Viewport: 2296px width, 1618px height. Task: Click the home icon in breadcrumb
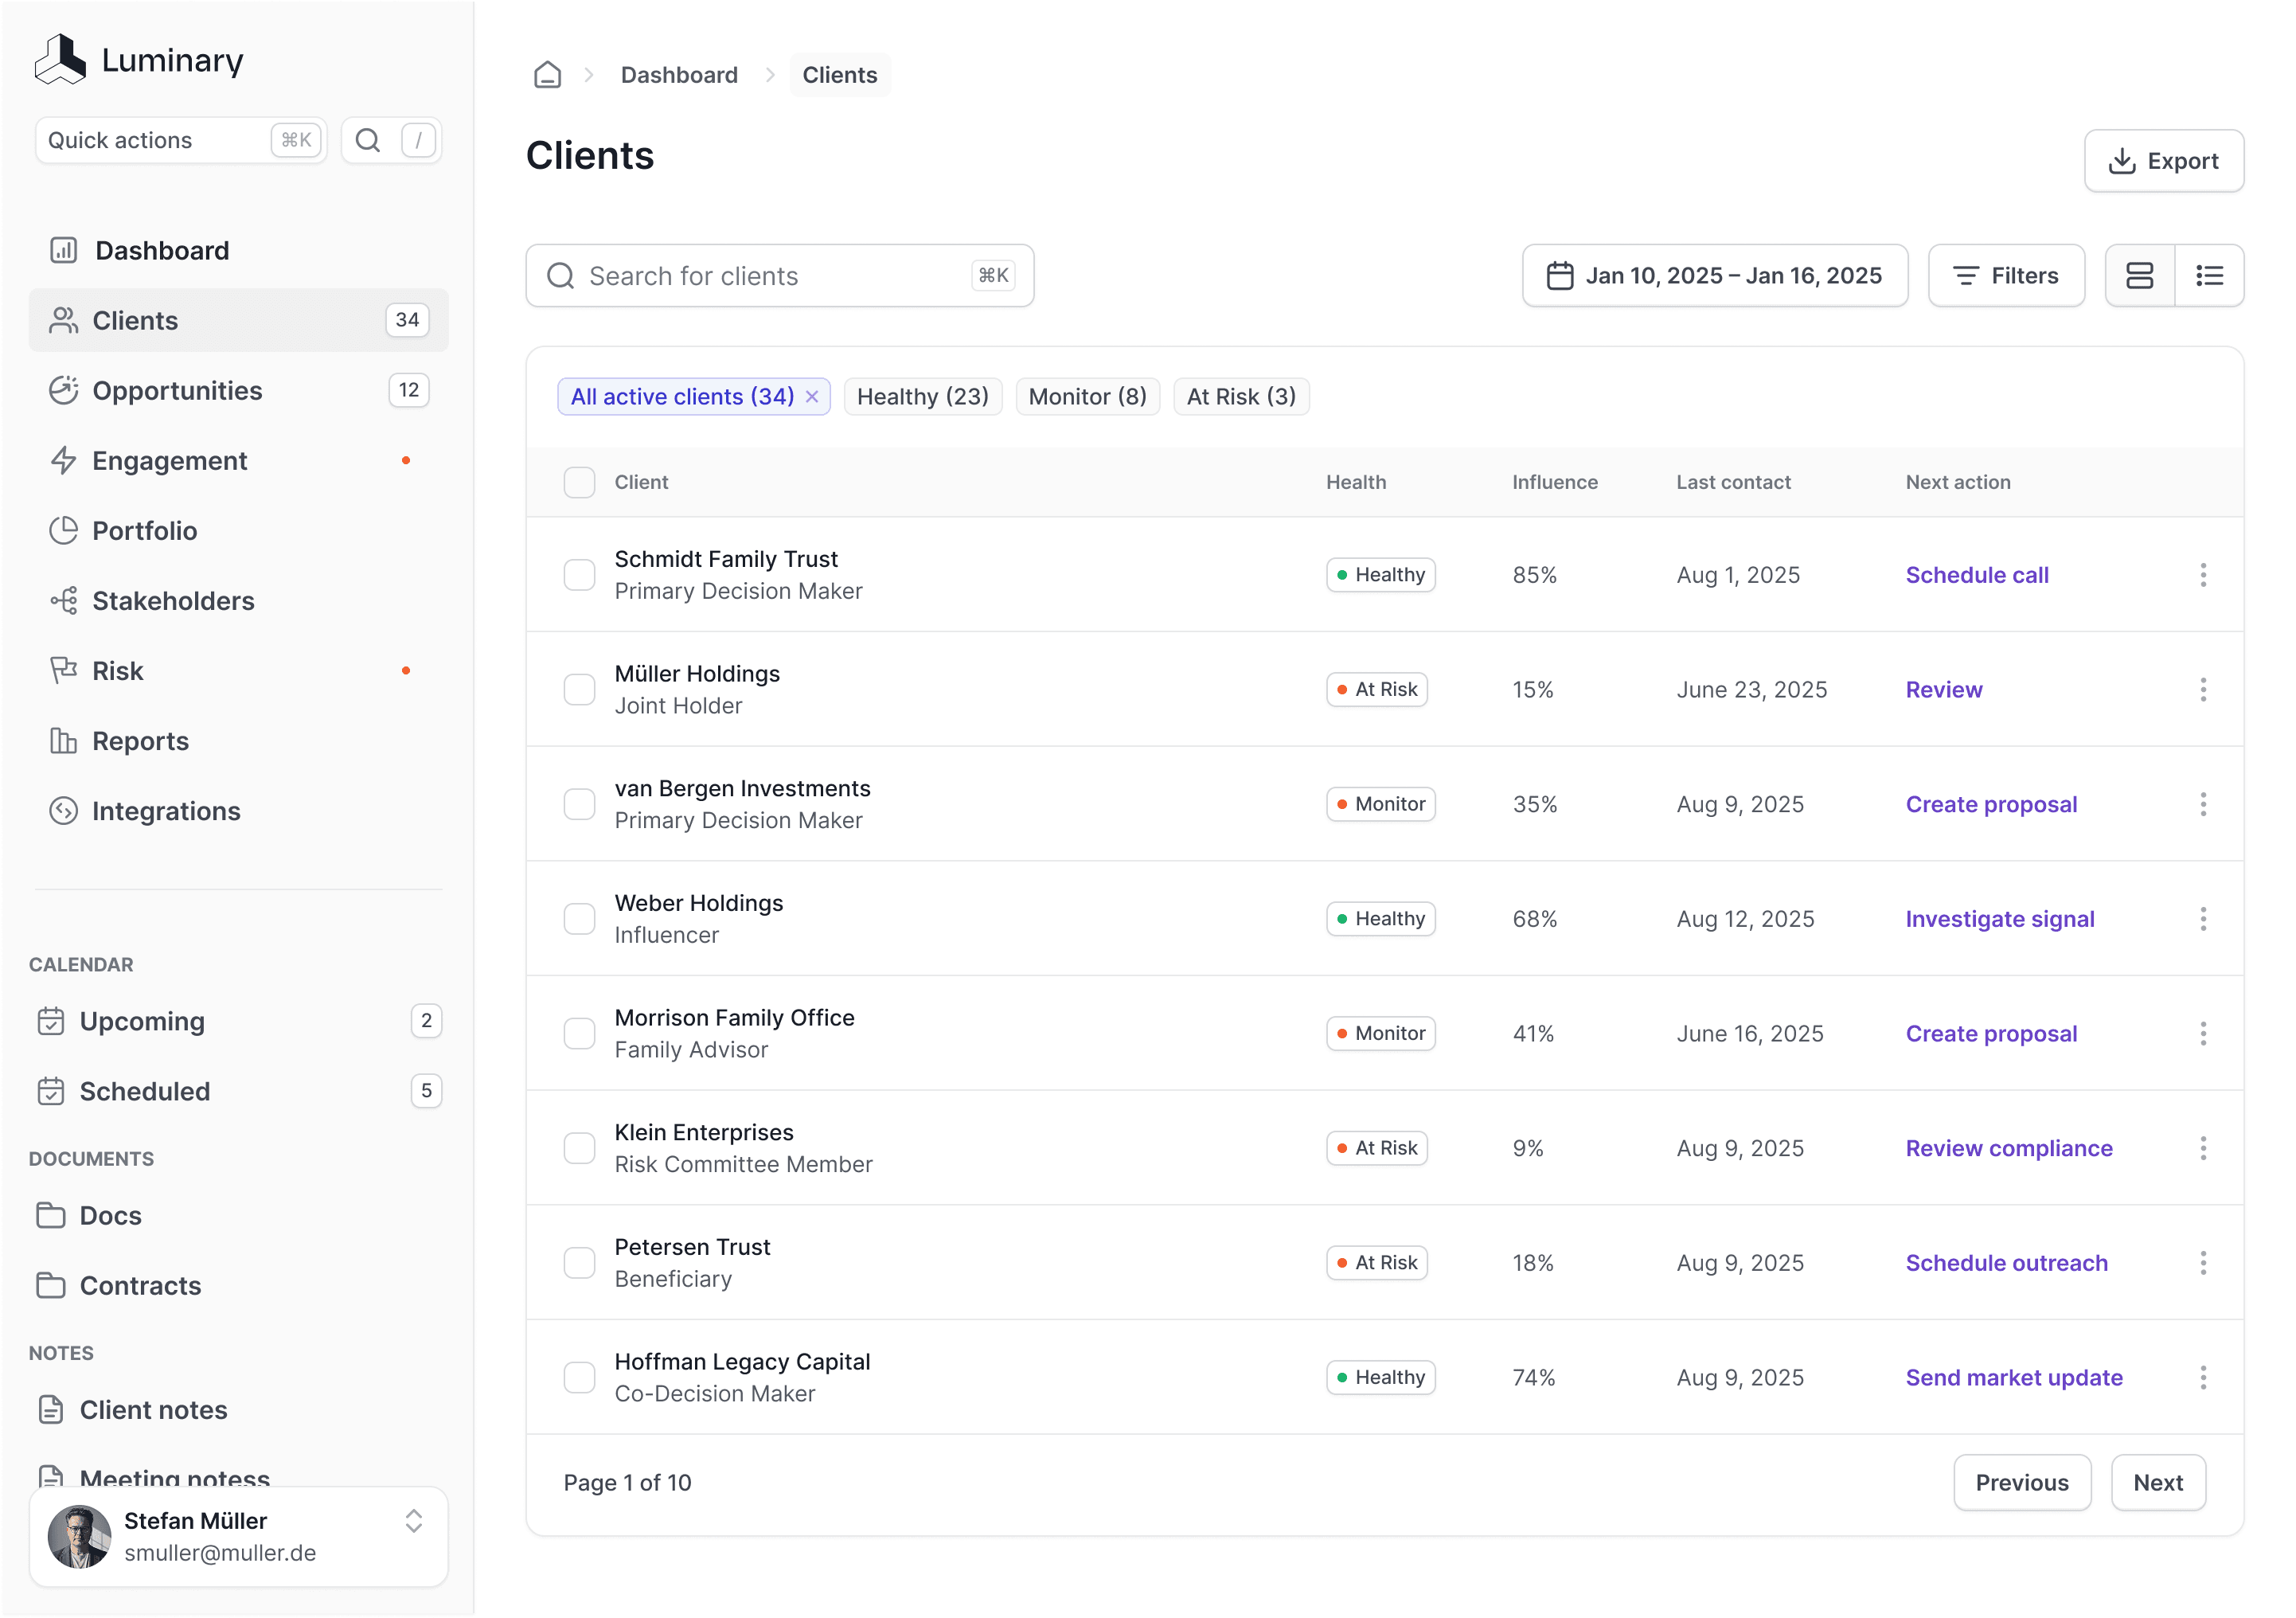547,75
